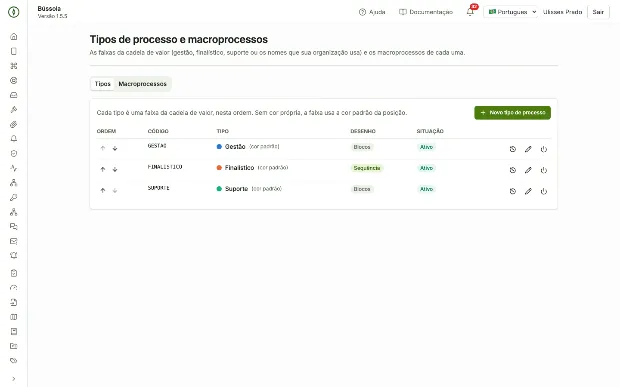The height and width of the screenshot is (387, 620).
Task: Open the bell icon in the left sidebar
Action: pos(13,139)
